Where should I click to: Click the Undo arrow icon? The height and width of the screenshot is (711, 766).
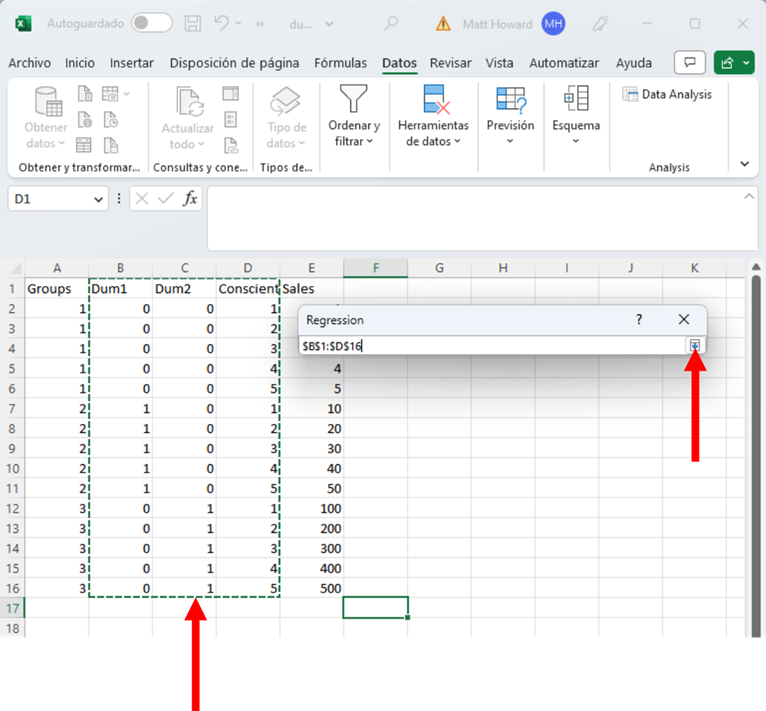(x=225, y=23)
